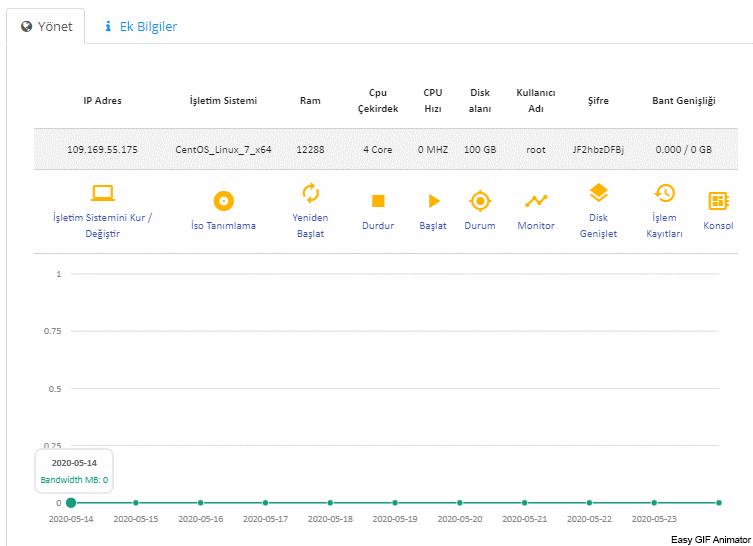Select the password text JF2hbzDFBj

[598, 149]
